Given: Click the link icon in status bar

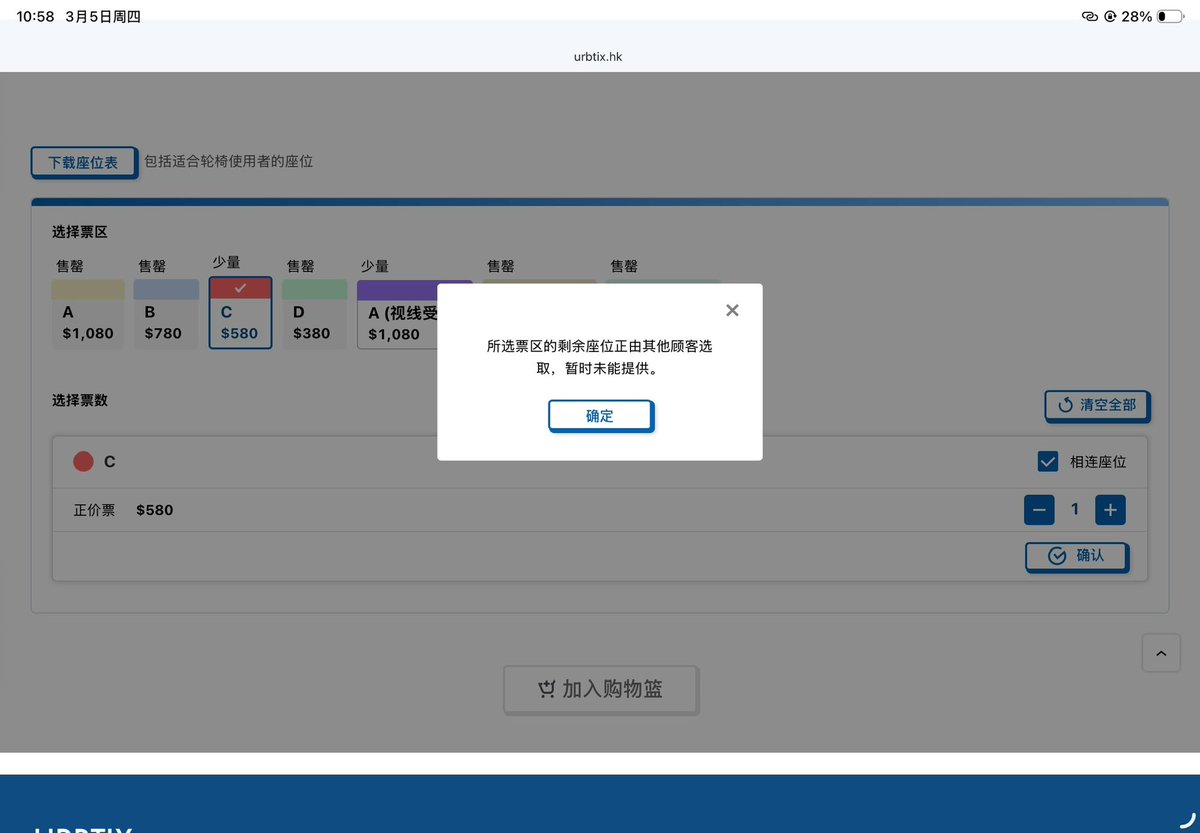Looking at the screenshot, I should 1090,16.
